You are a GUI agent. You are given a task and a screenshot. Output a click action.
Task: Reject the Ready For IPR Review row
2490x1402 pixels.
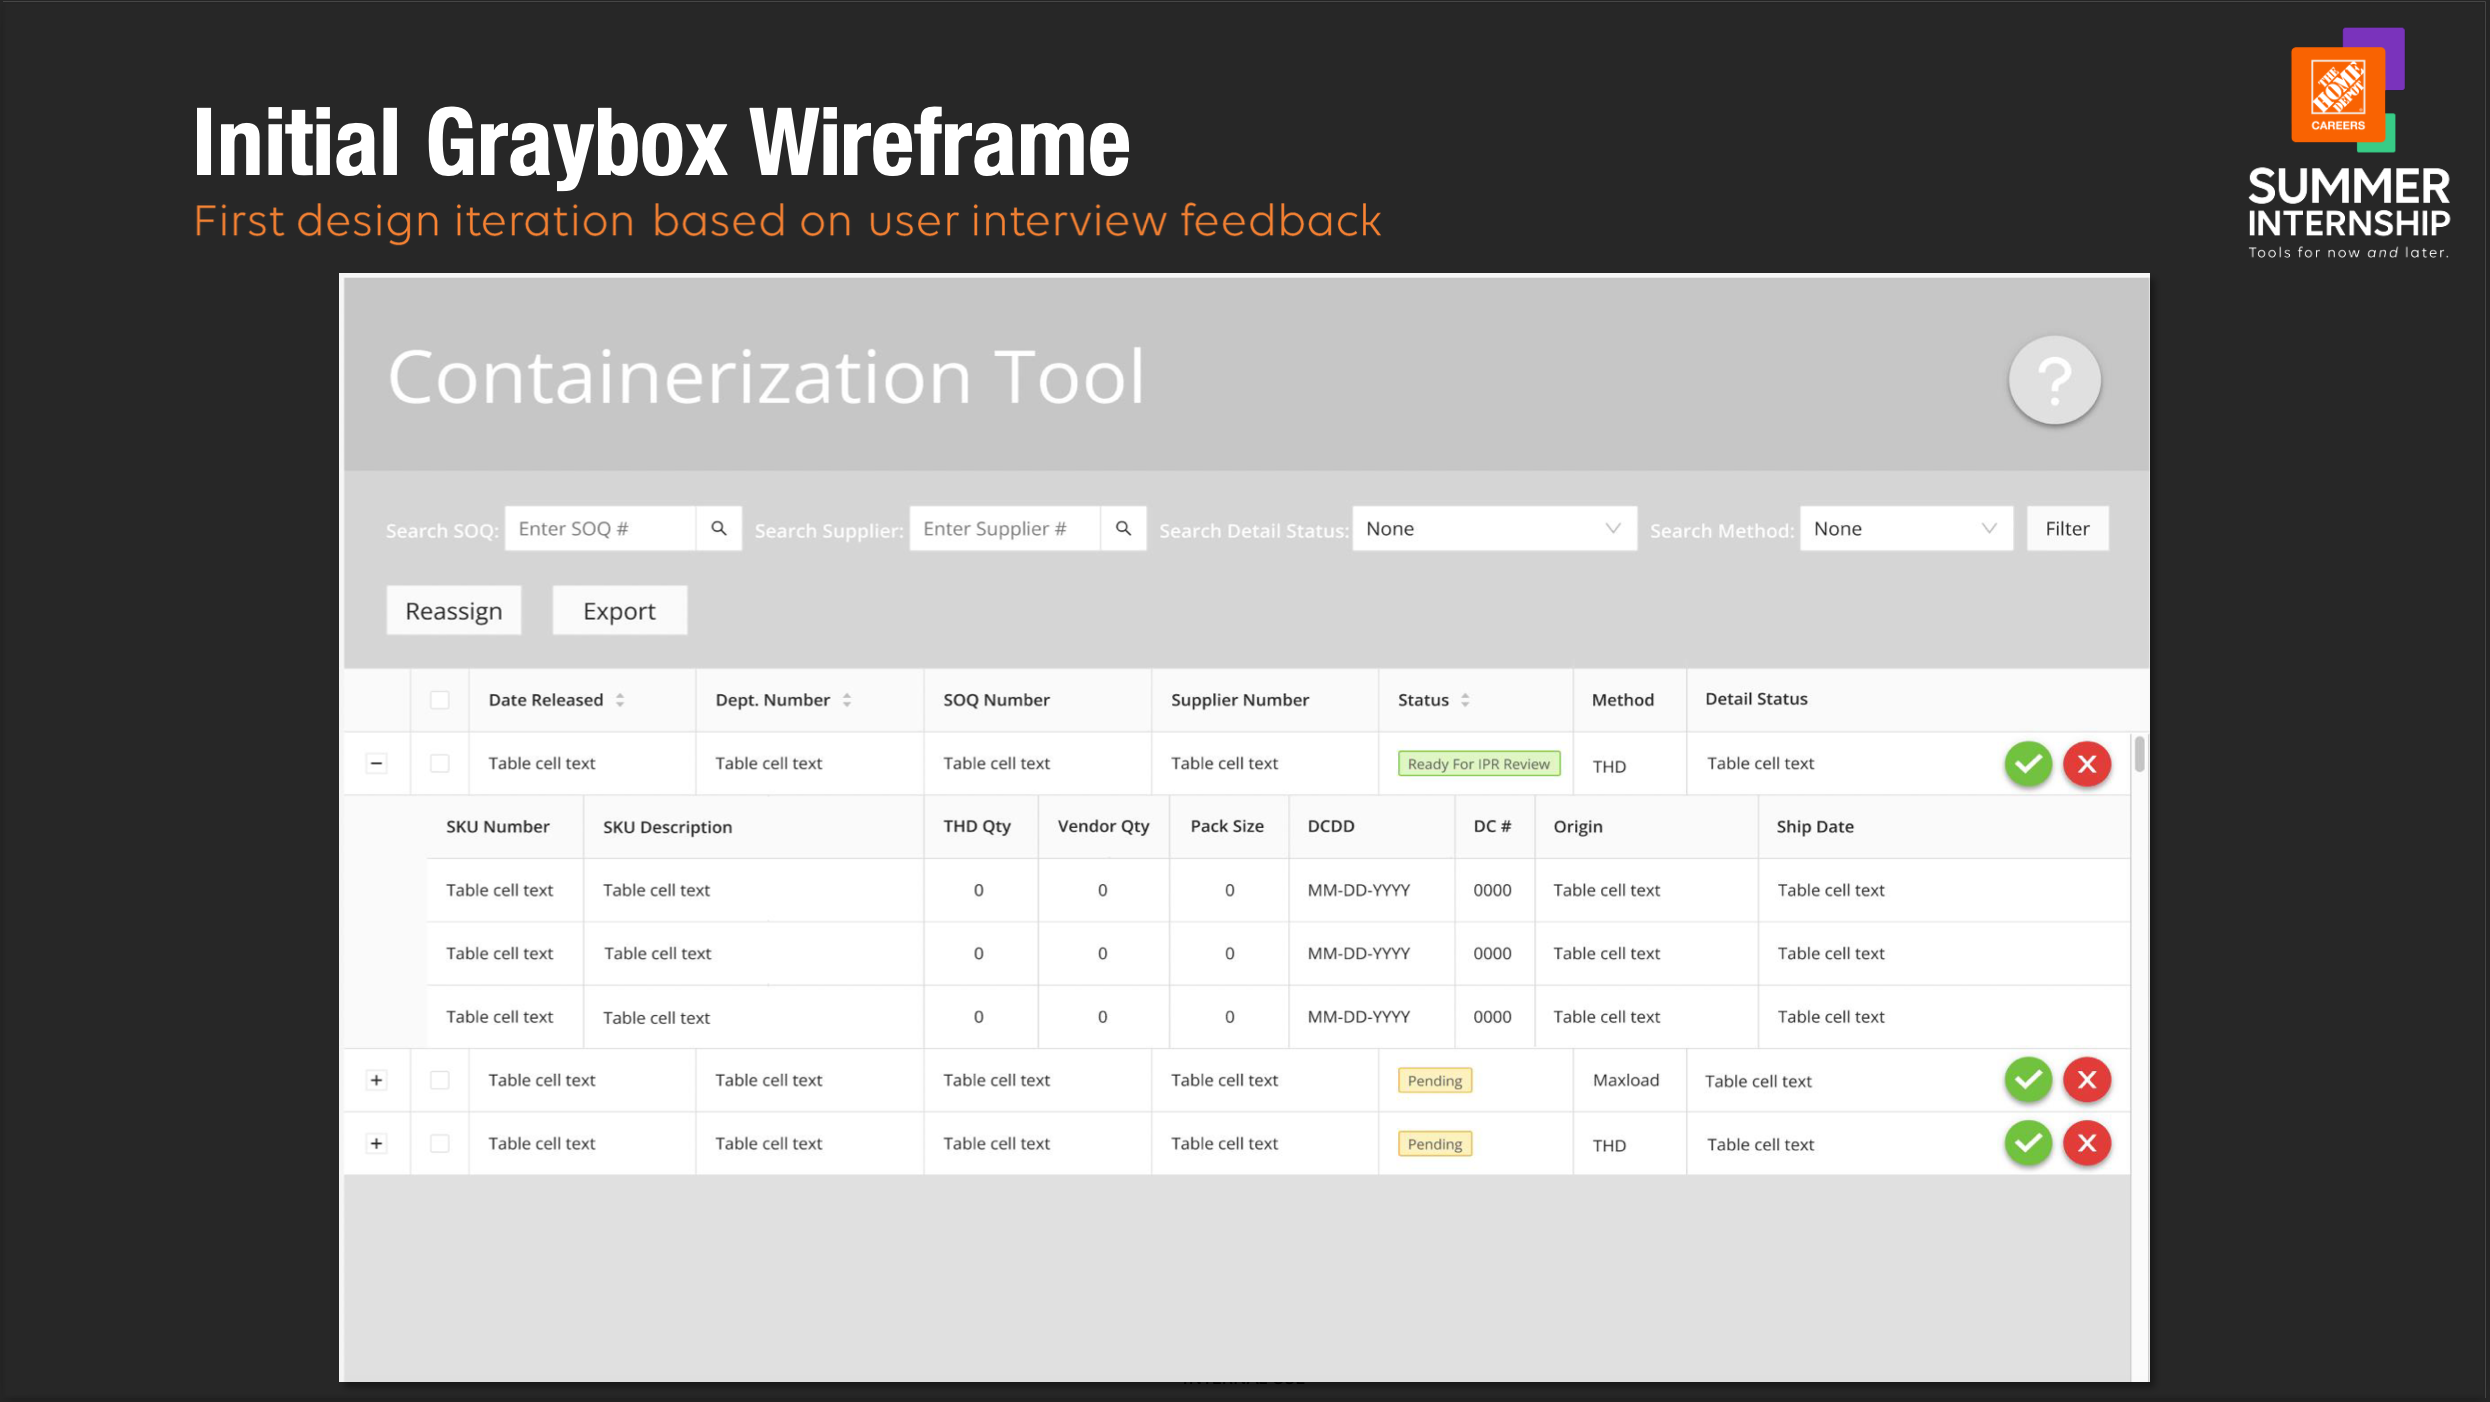point(2087,764)
